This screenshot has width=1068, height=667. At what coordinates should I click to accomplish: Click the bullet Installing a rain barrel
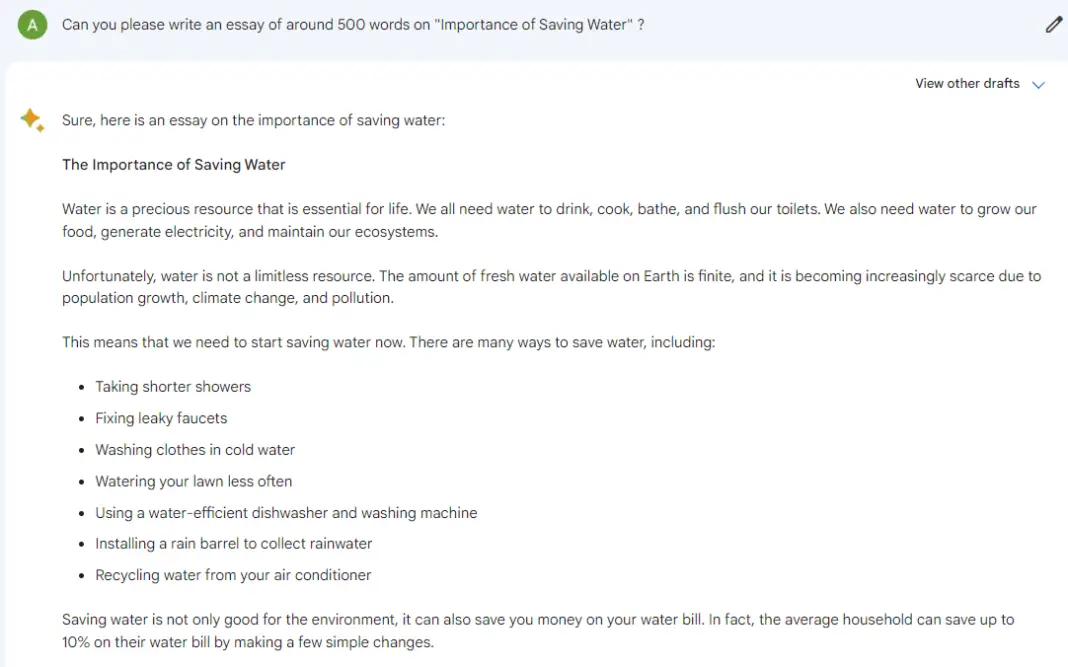pyautogui.click(x=234, y=544)
